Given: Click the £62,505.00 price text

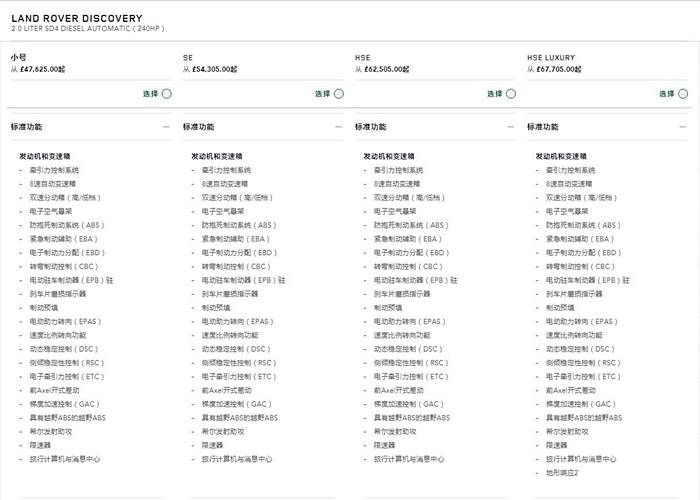Looking at the screenshot, I should point(387,69).
